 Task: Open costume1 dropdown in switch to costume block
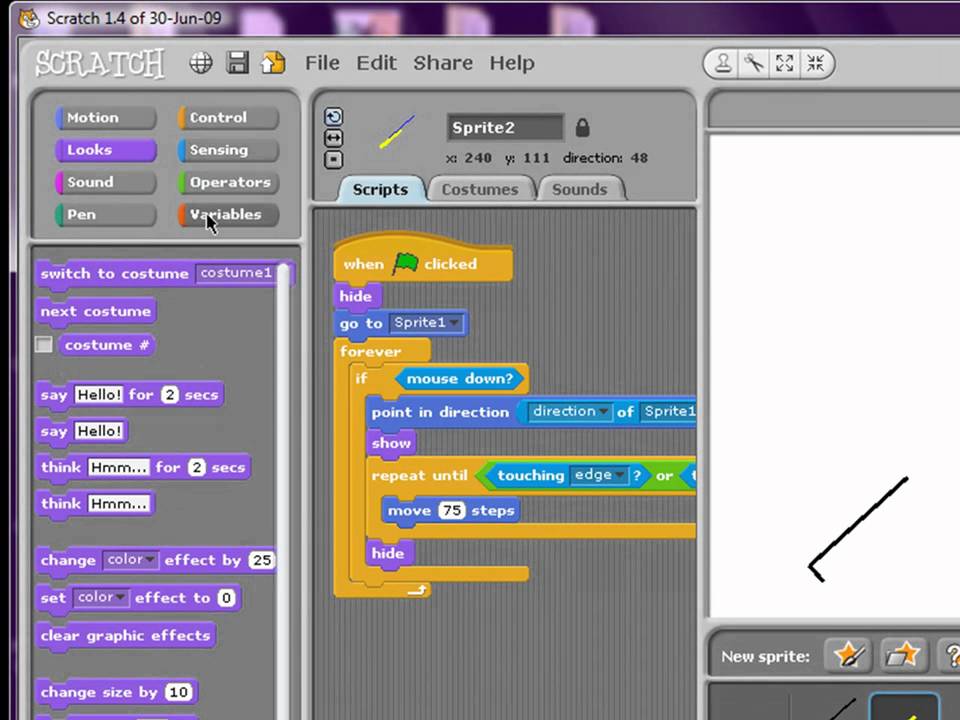(x=238, y=273)
